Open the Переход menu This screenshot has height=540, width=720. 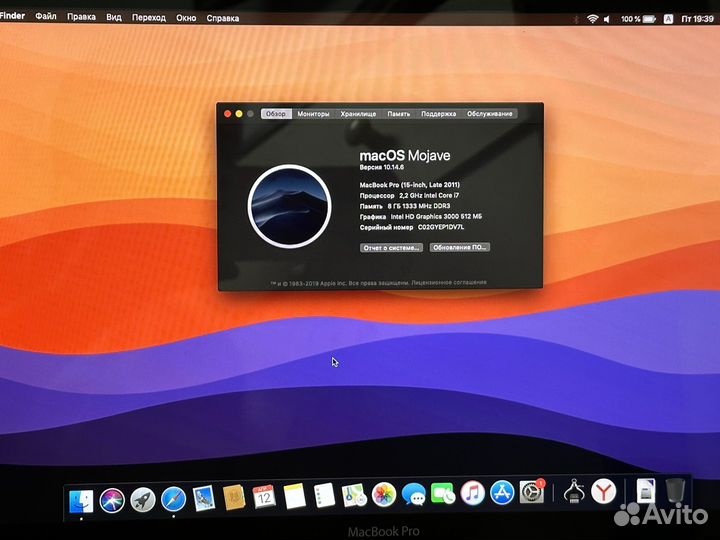(x=149, y=18)
